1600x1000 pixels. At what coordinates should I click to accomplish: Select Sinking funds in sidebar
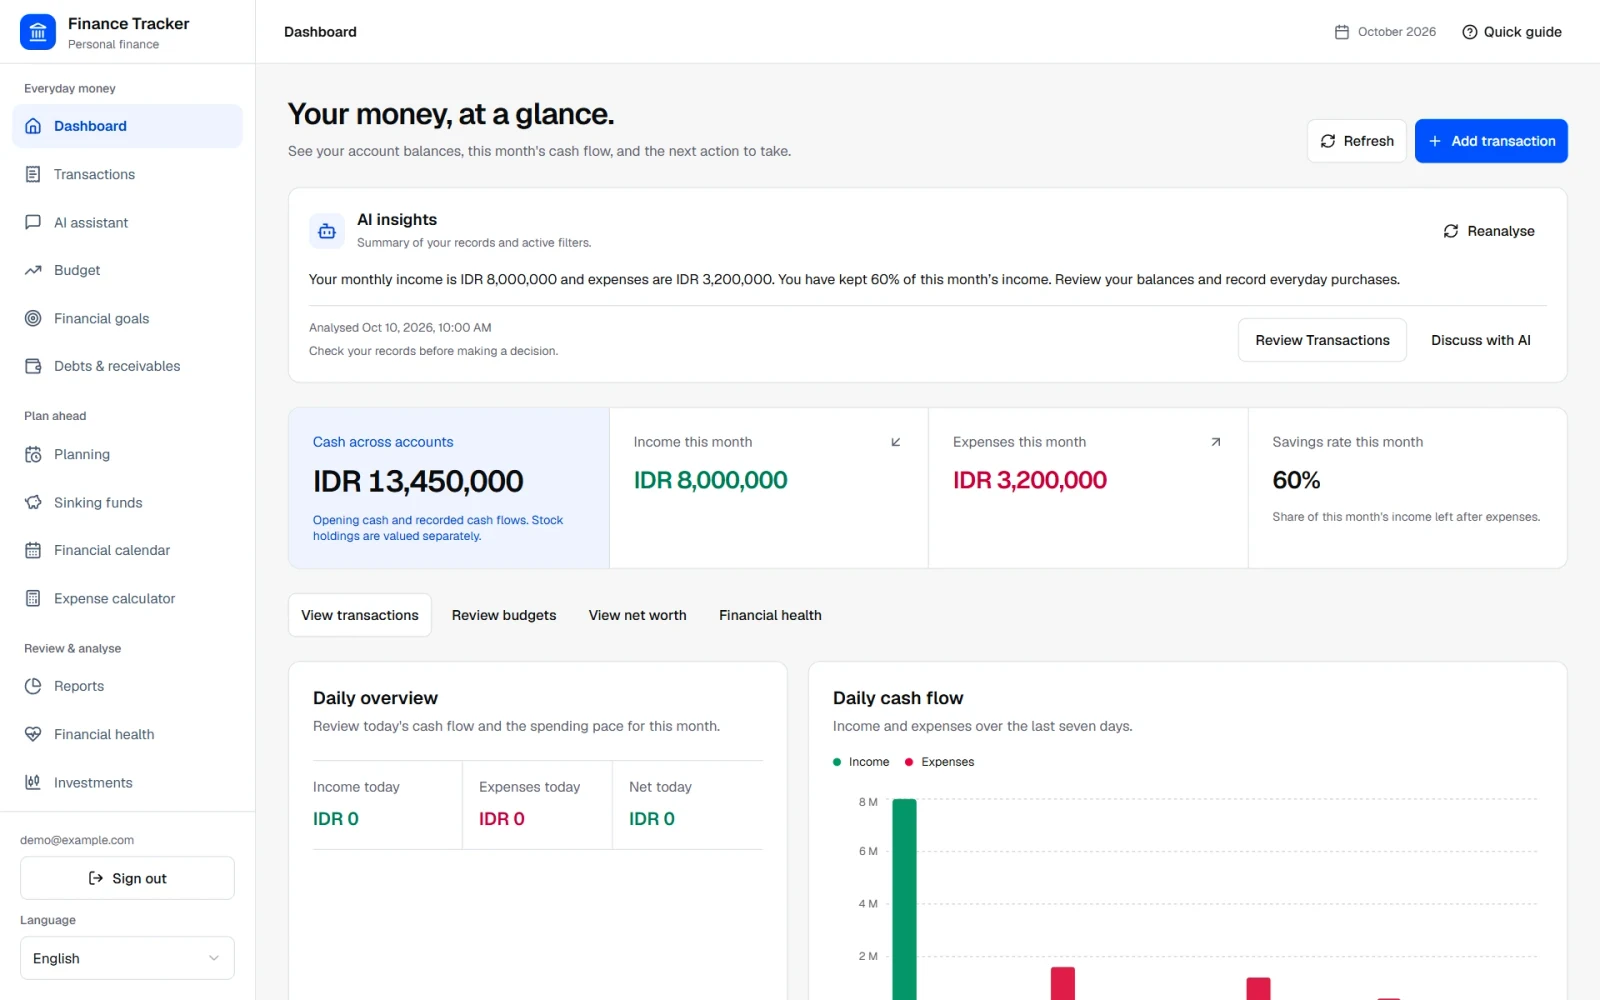[127, 502]
